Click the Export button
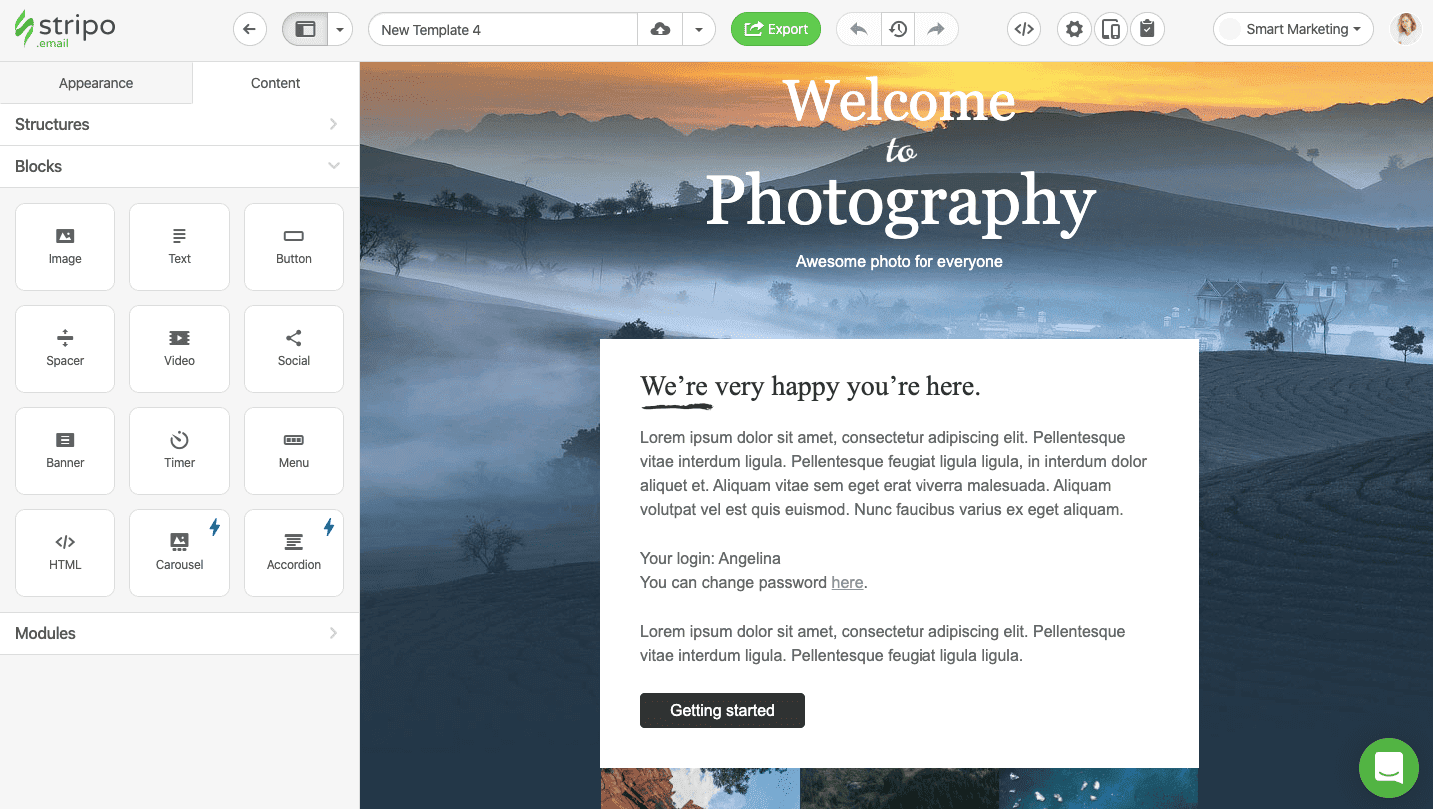 (776, 29)
